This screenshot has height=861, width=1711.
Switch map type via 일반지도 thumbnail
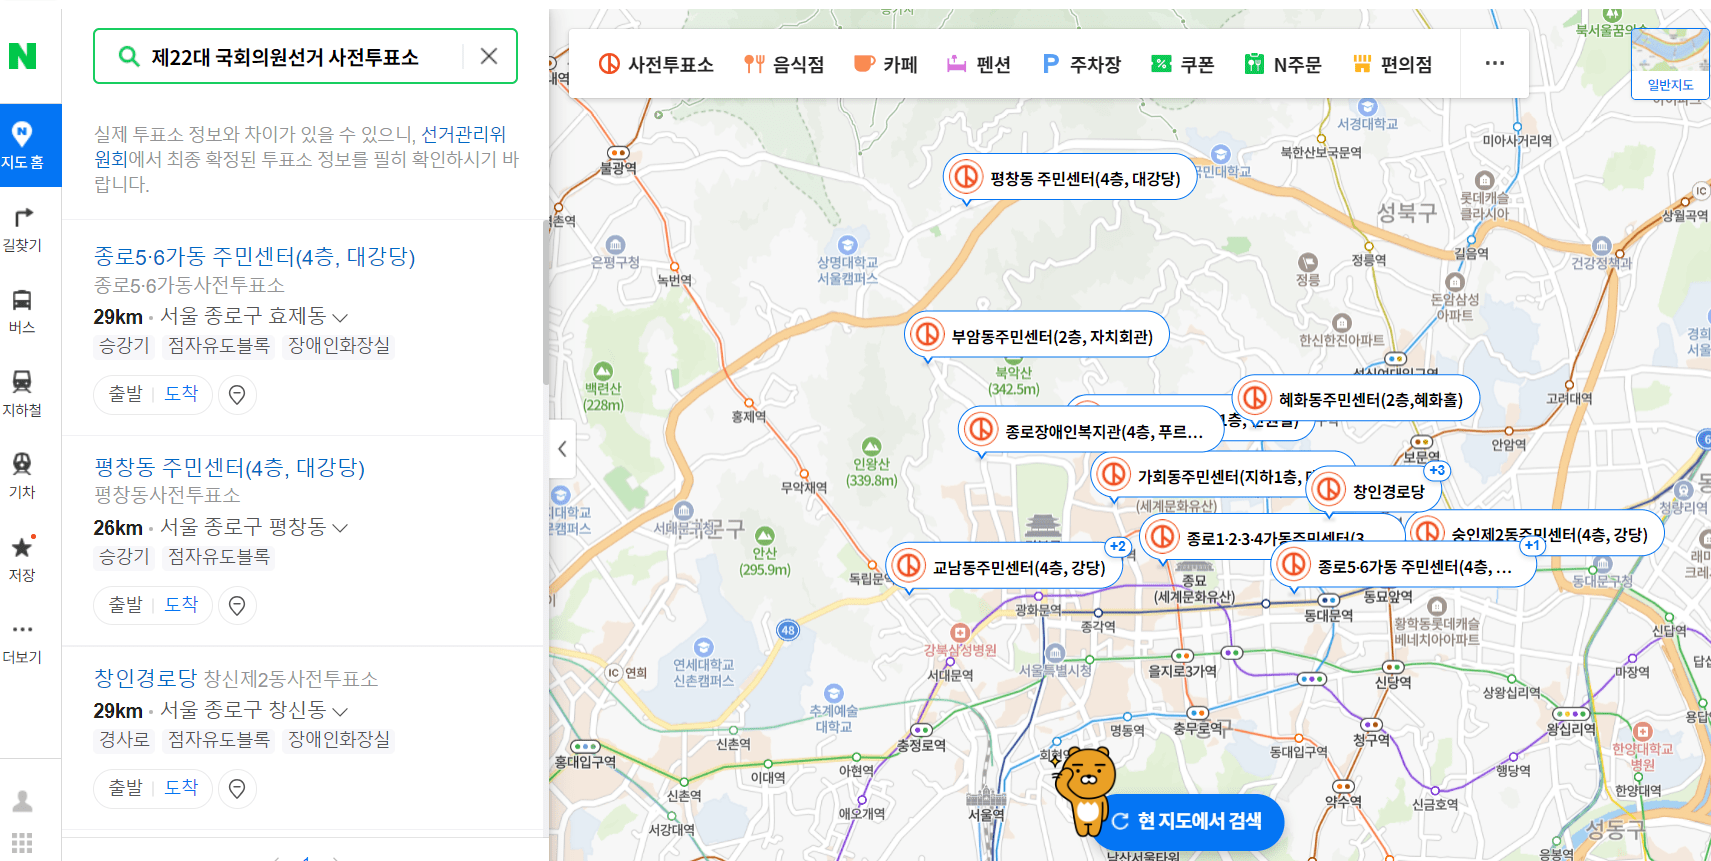click(x=1670, y=64)
